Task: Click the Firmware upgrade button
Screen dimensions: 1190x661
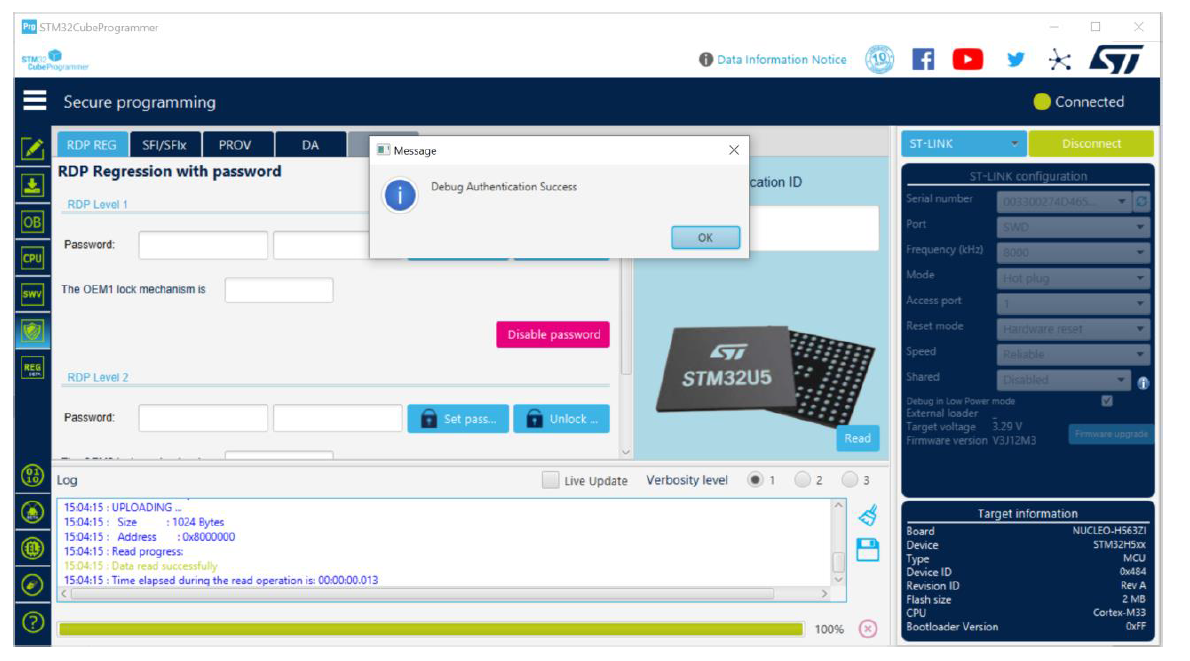Action: point(1111,433)
